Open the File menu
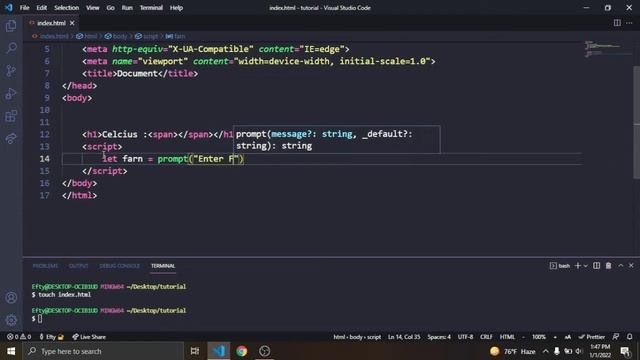640x360 pixels. 24,8
